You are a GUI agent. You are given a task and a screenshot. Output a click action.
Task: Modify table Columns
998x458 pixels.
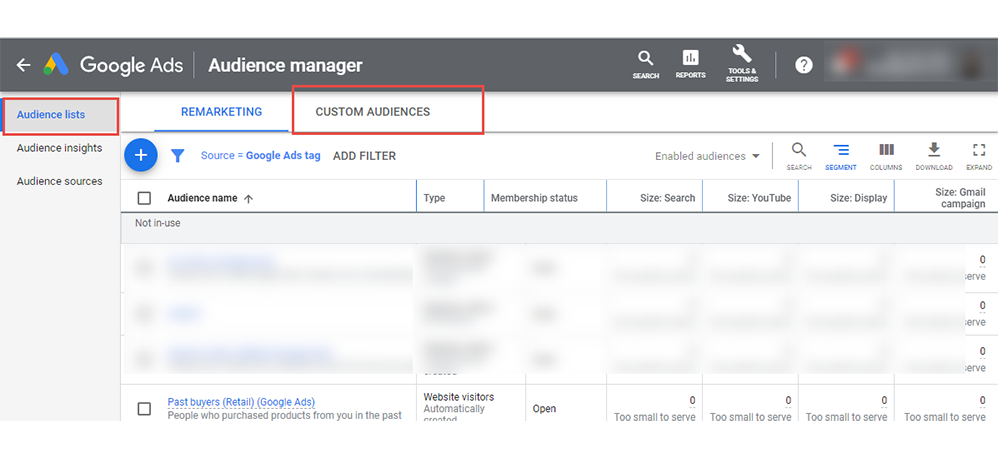(886, 156)
